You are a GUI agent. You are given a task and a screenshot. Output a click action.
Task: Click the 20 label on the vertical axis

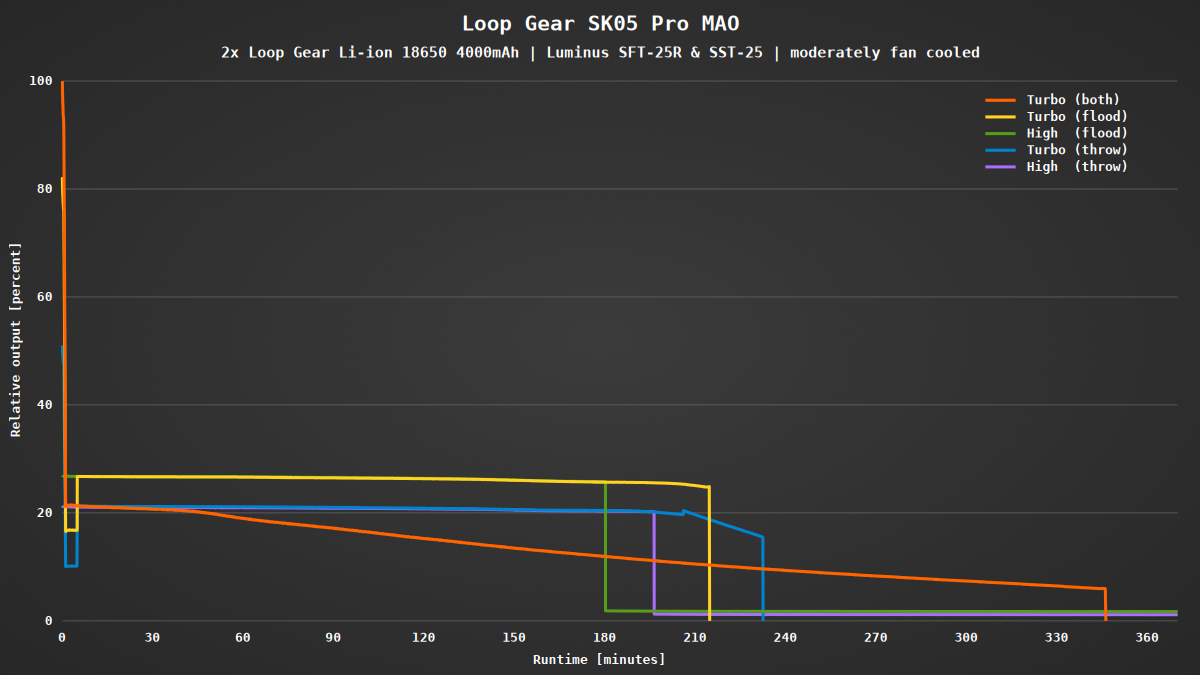(45, 513)
